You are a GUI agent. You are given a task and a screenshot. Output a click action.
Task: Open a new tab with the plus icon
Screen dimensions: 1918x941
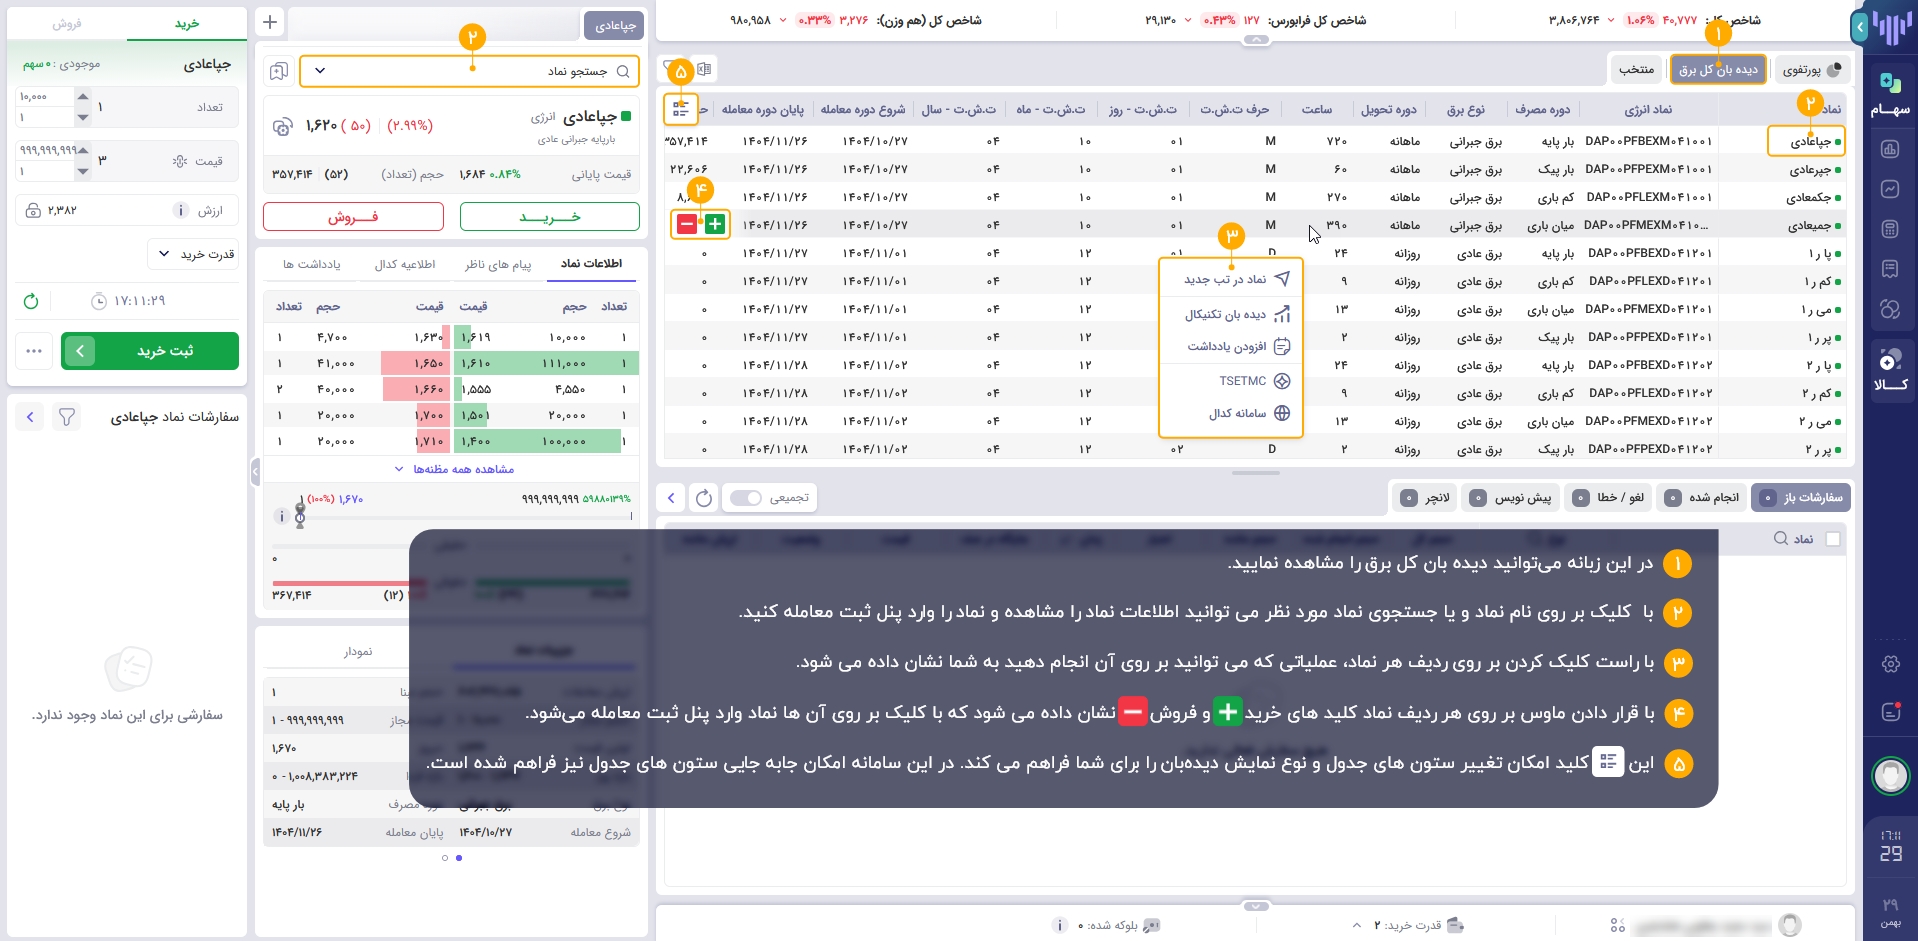tap(269, 21)
